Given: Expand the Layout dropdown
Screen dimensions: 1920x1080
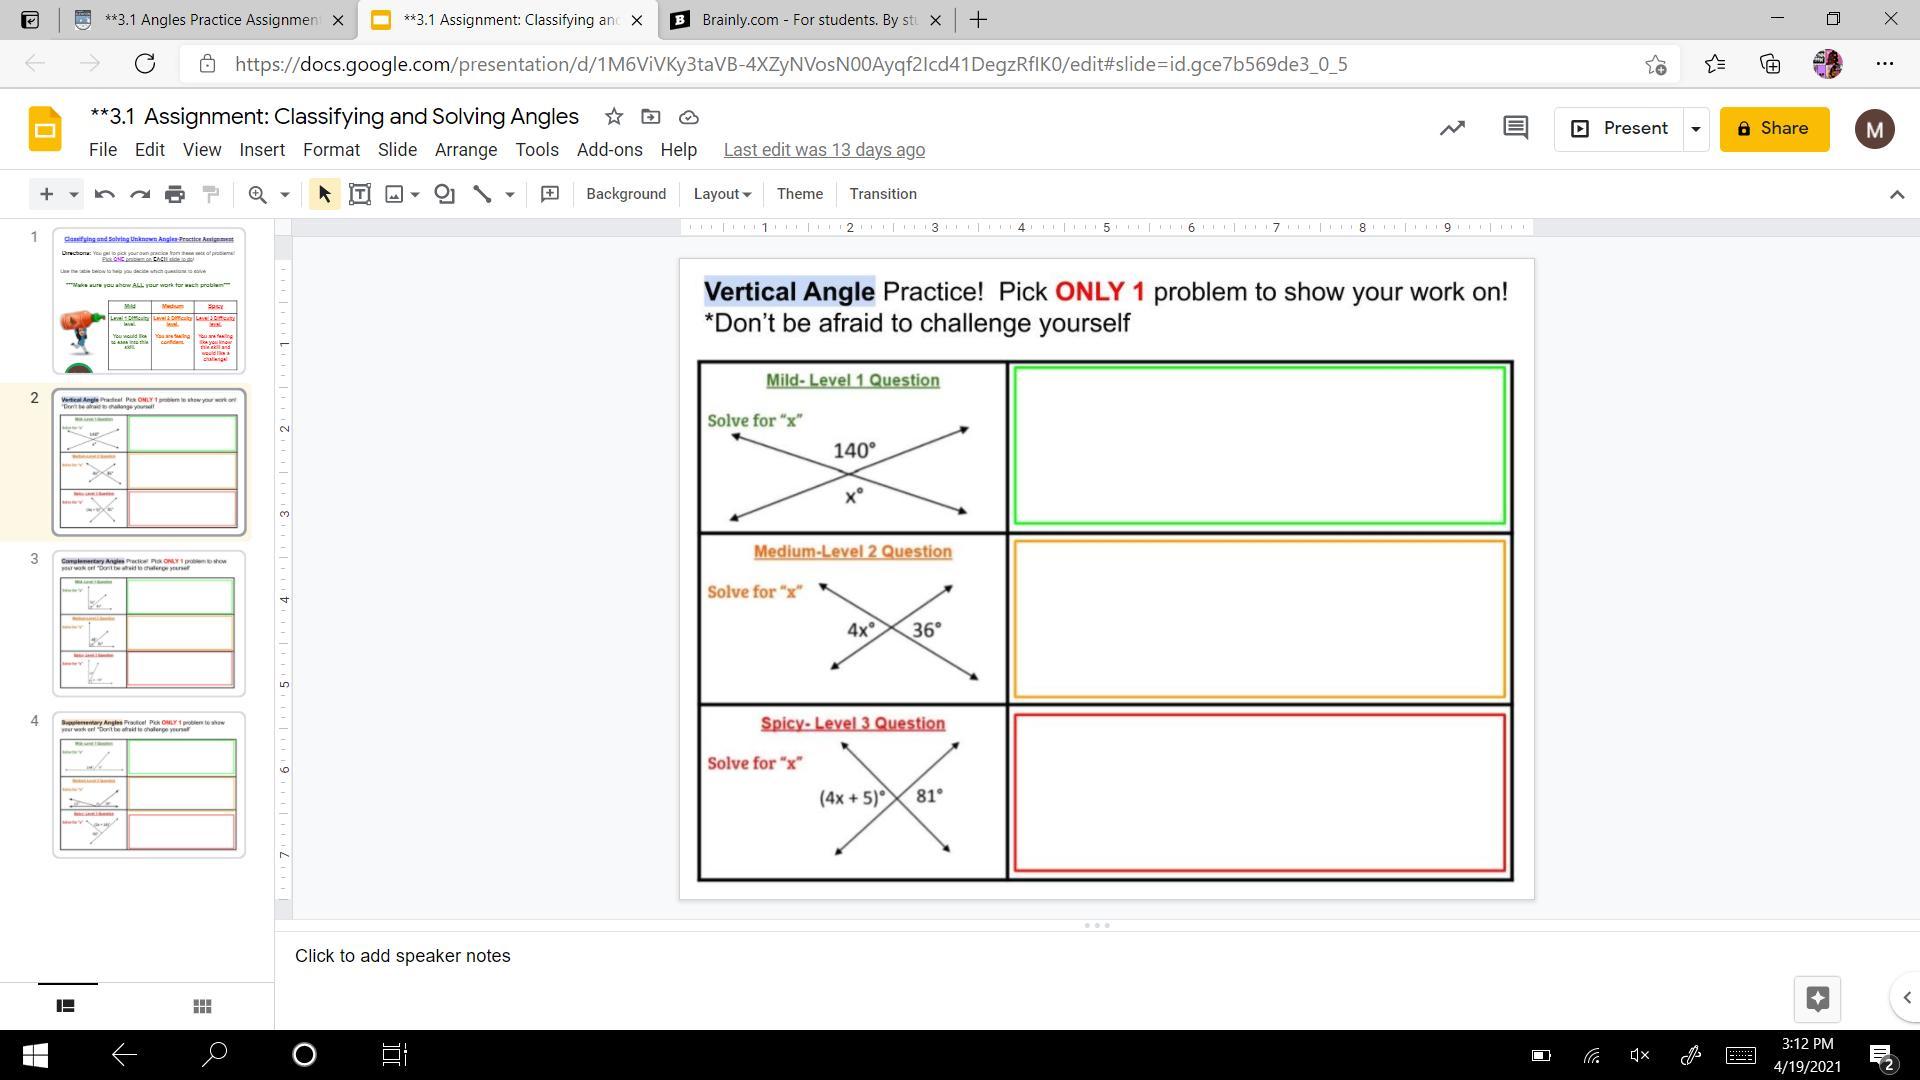Looking at the screenshot, I should (x=722, y=194).
